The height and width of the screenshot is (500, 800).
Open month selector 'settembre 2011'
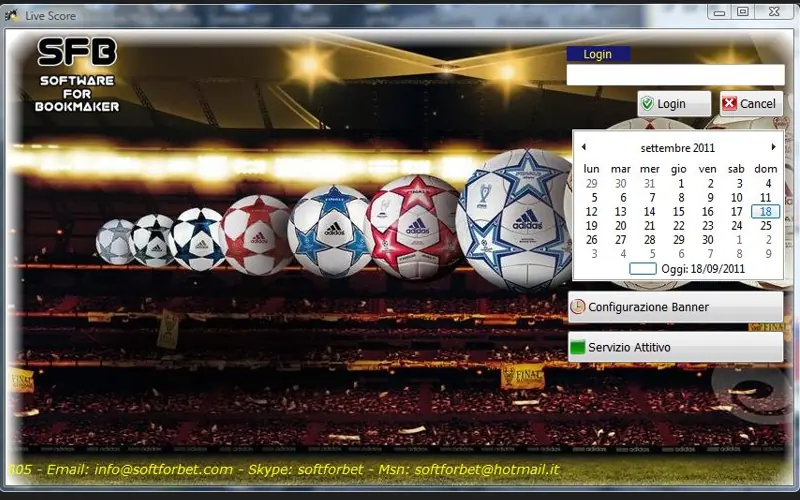pyautogui.click(x=678, y=148)
